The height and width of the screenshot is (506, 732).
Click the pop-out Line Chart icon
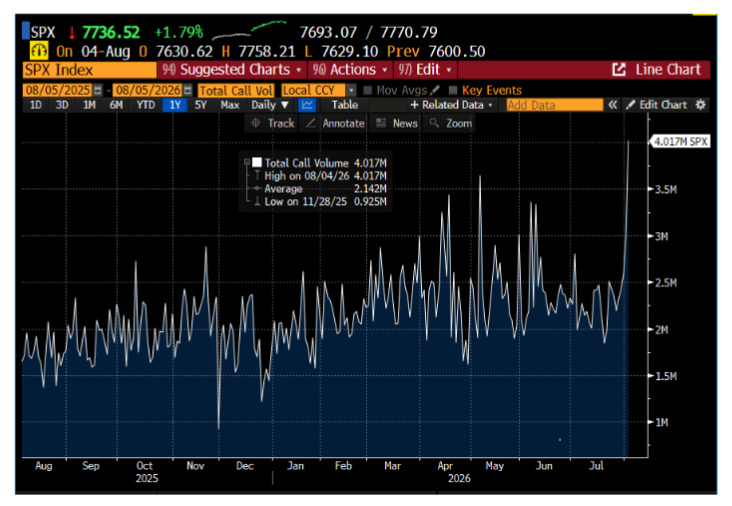point(619,70)
